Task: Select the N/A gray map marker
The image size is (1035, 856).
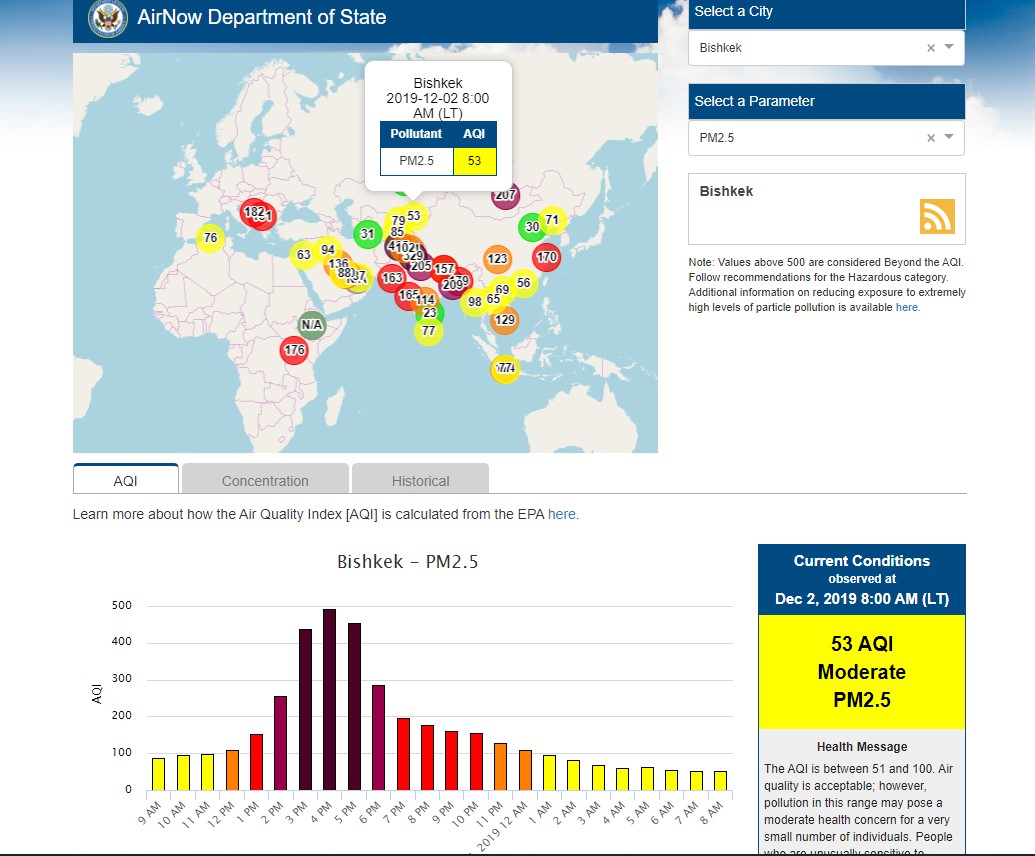Action: pos(312,325)
